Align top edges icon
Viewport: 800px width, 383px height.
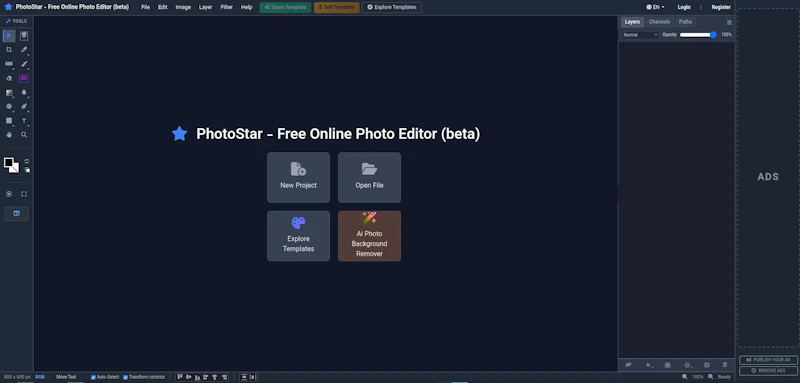pyautogui.click(x=180, y=377)
